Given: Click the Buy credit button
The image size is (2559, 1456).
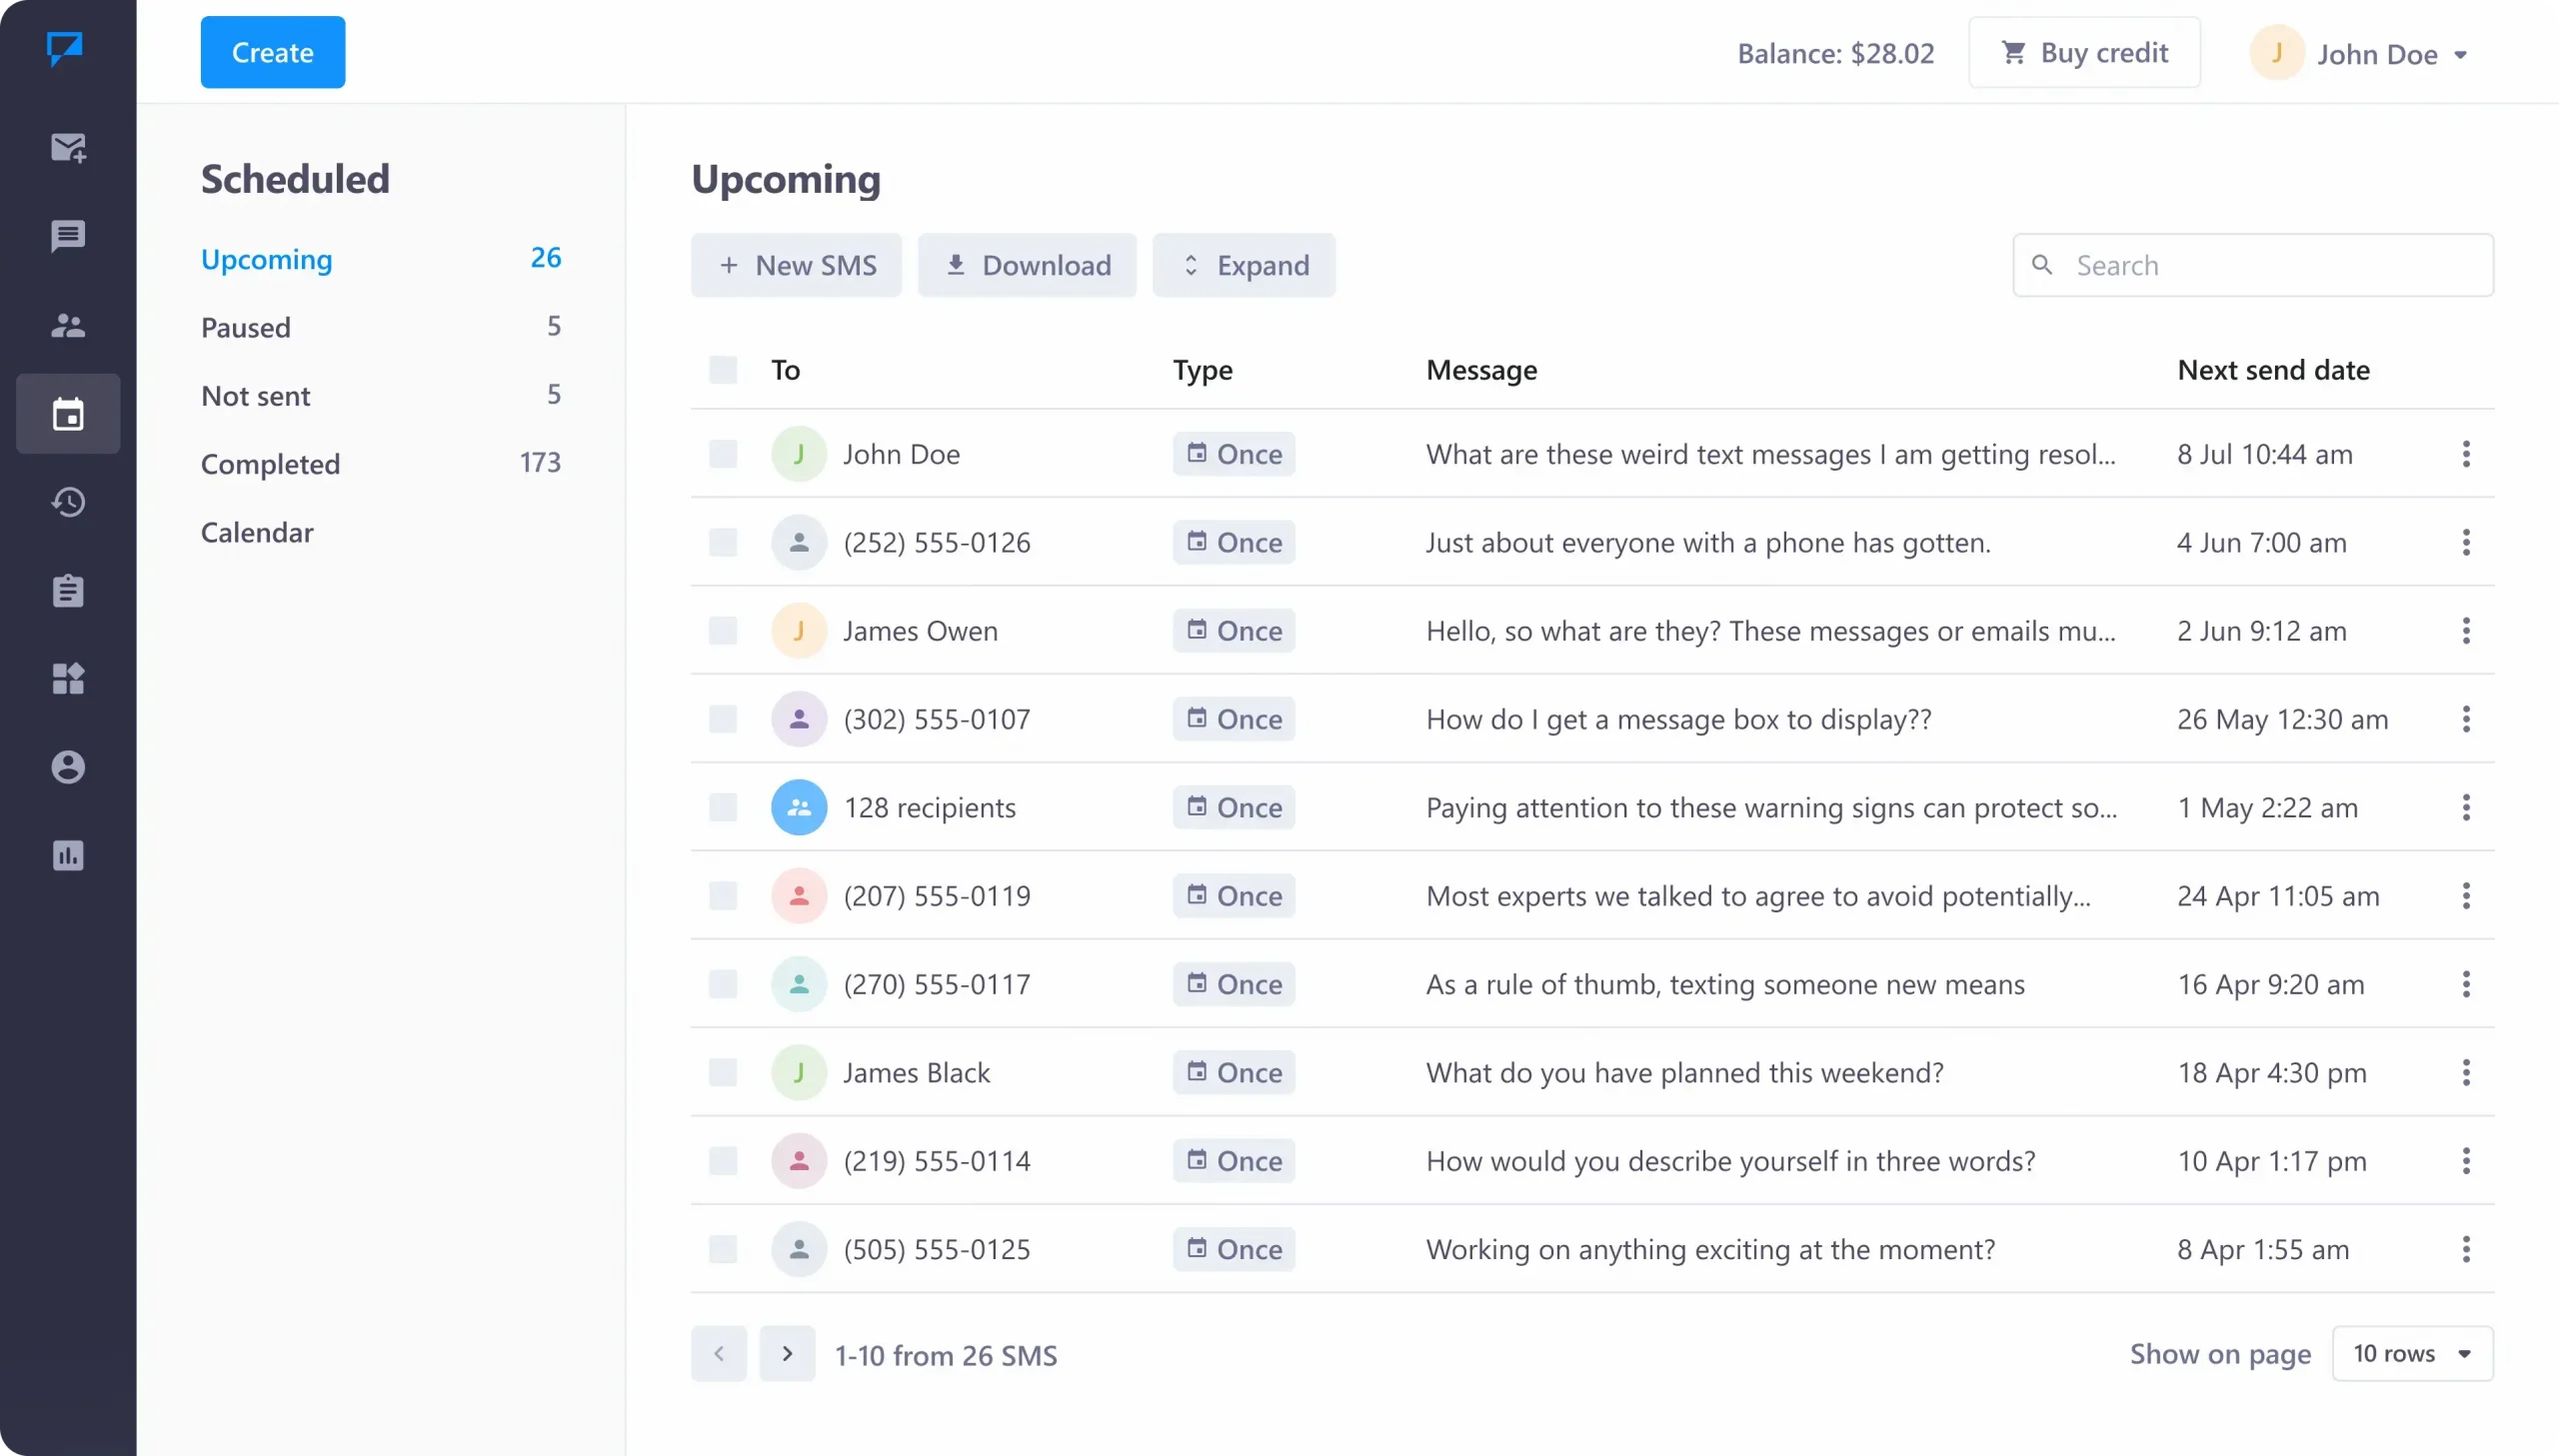Looking at the screenshot, I should coord(2084,52).
